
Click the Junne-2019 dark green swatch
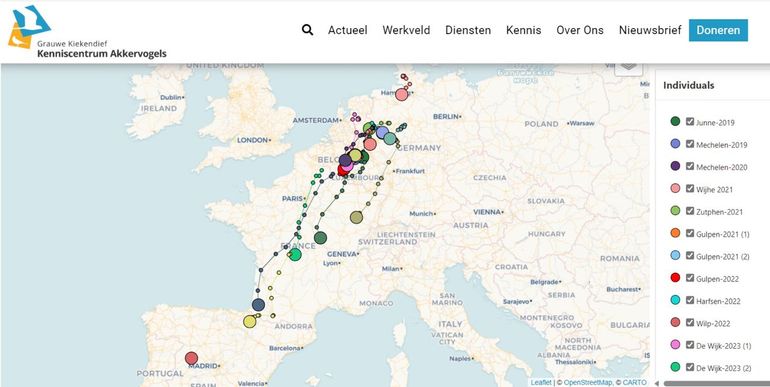(675, 121)
